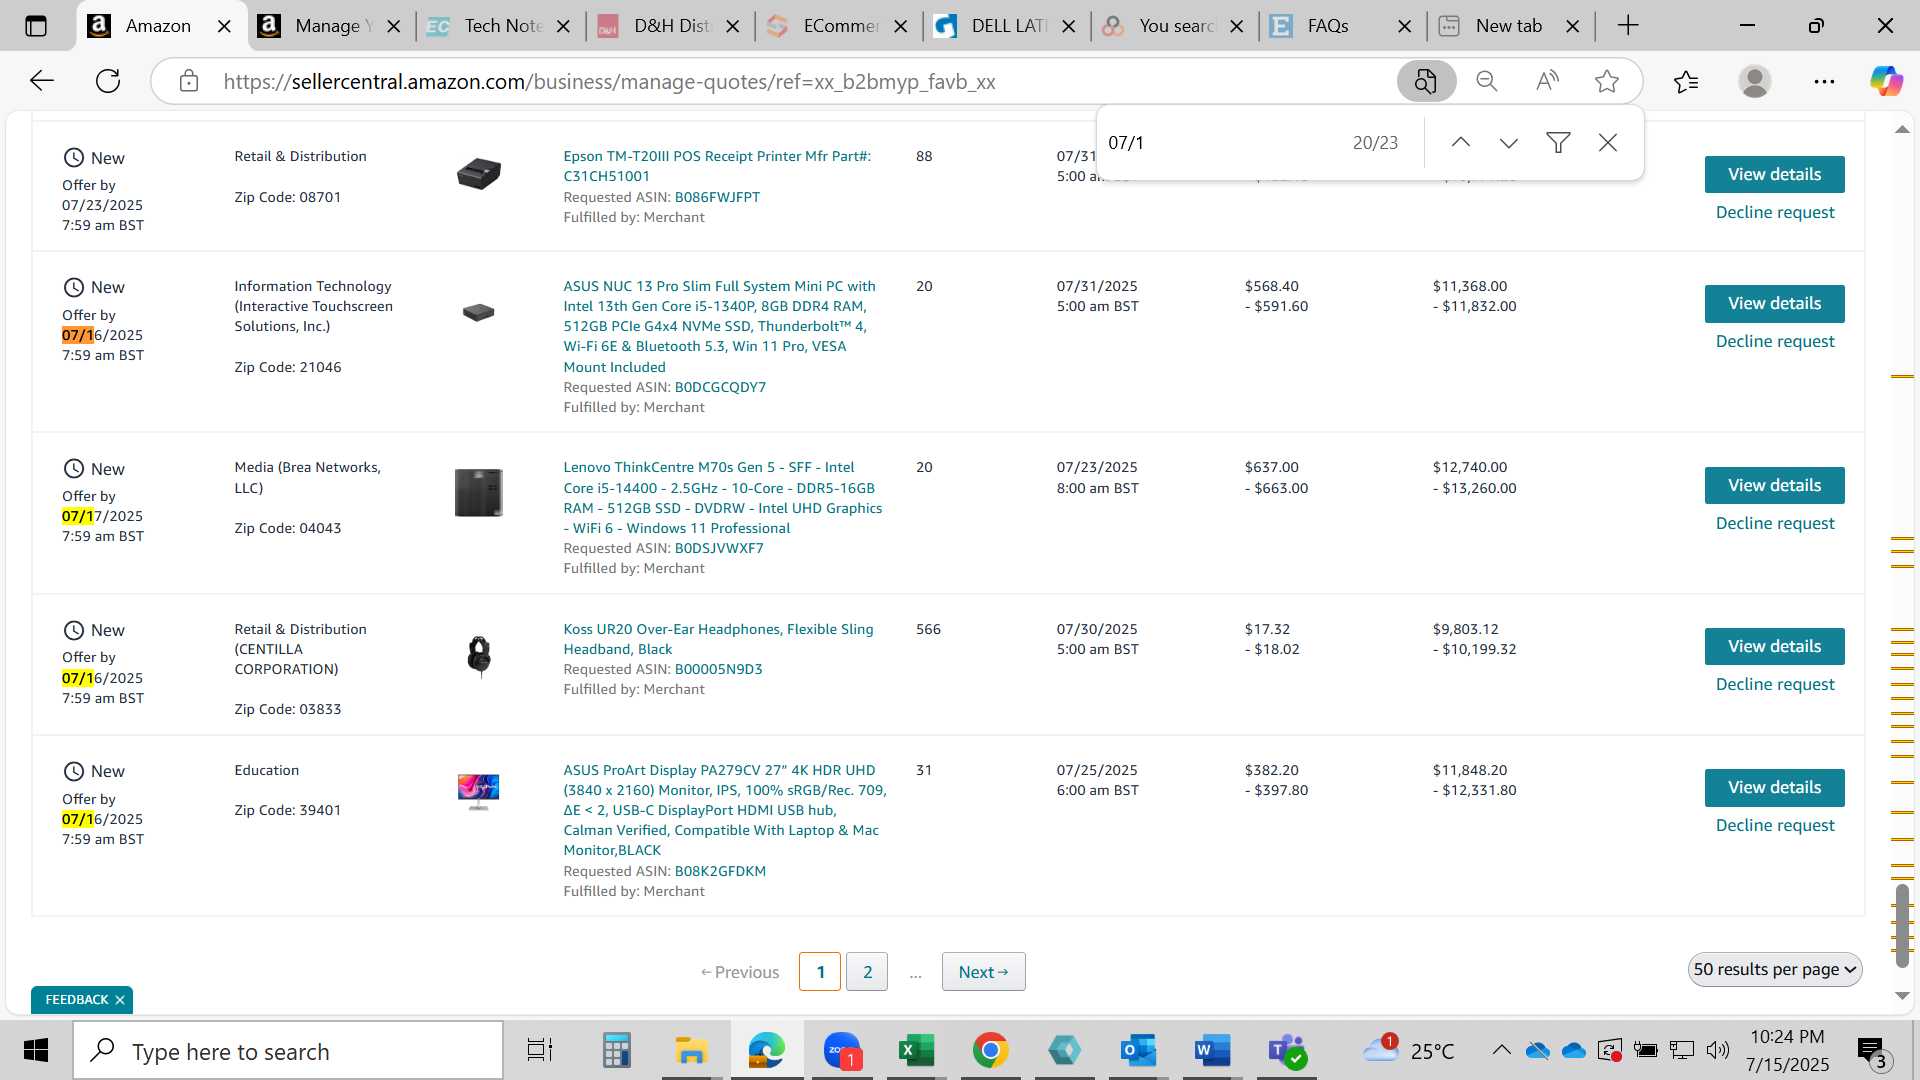Open tab actions menu icon
Screen dimensions: 1920x1080
coord(36,26)
